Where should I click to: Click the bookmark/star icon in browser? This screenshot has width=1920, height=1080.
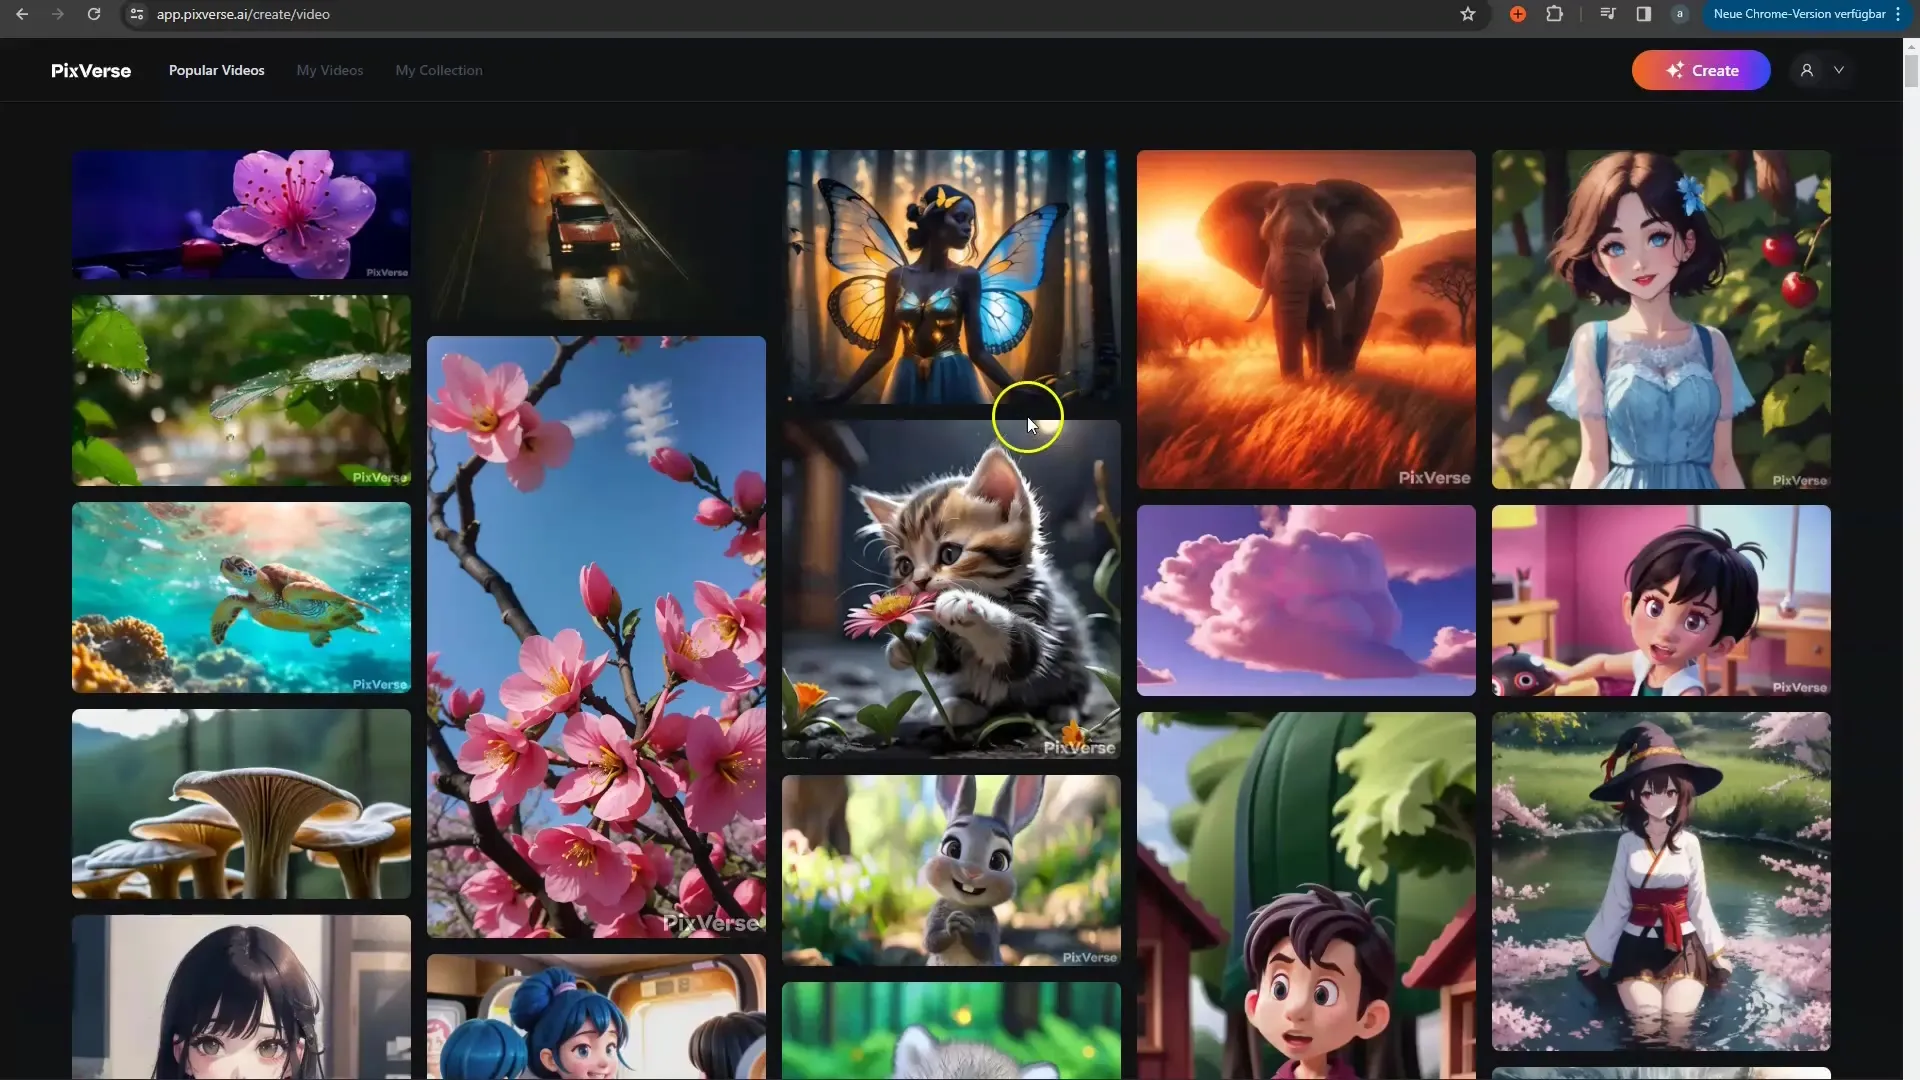(1469, 13)
